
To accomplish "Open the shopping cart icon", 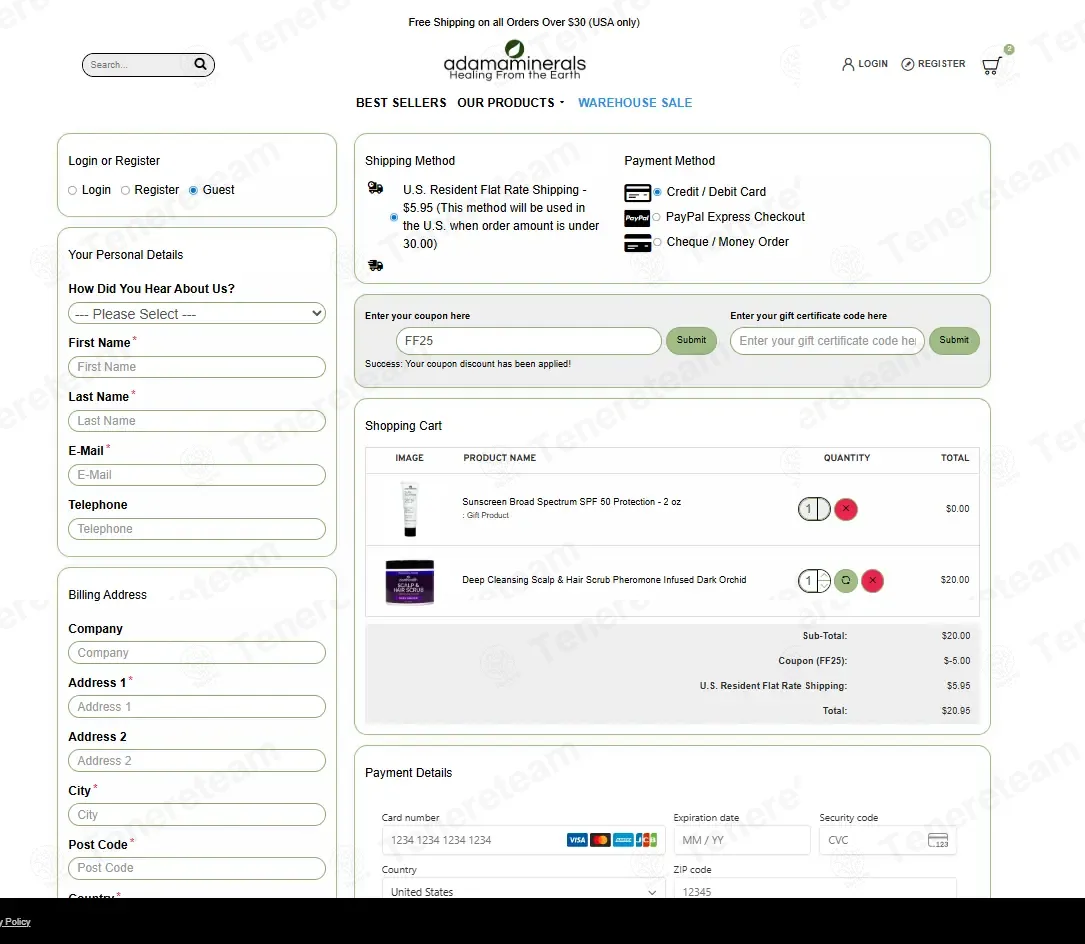I will [x=992, y=65].
